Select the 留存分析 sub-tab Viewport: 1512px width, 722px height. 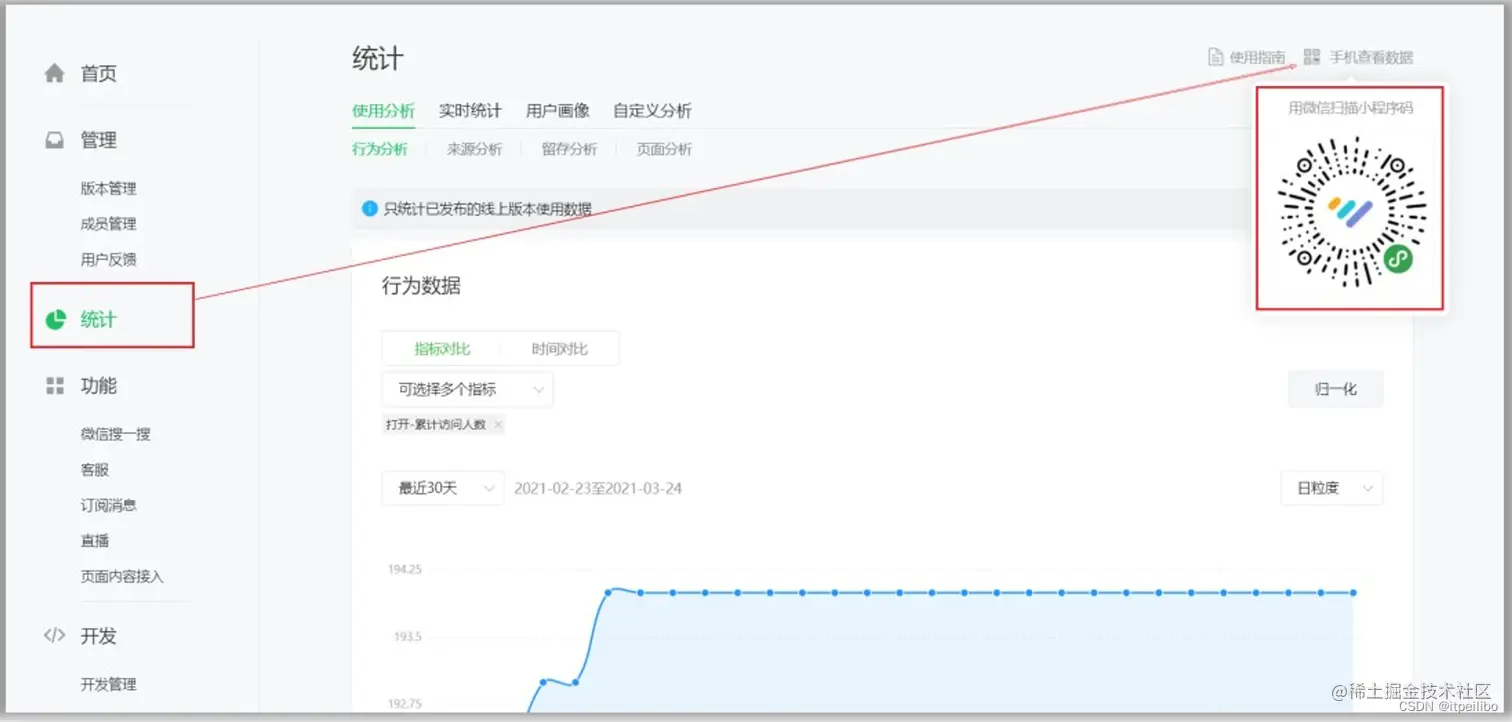[x=569, y=149]
